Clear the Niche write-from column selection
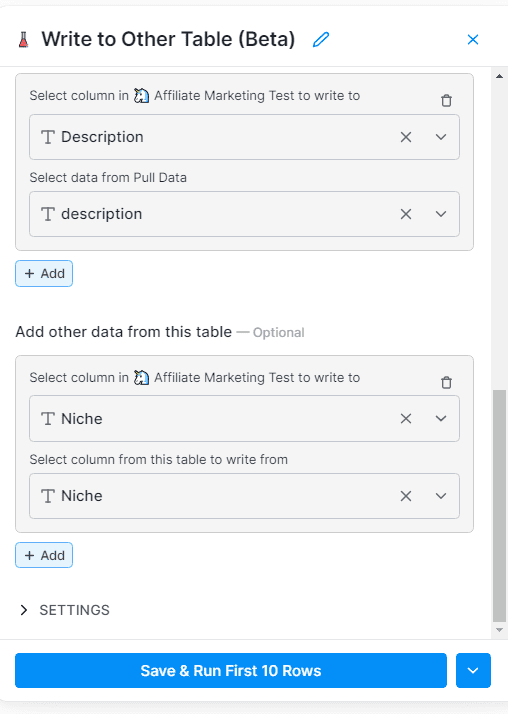Viewport: 508px width, 714px height. click(x=406, y=496)
